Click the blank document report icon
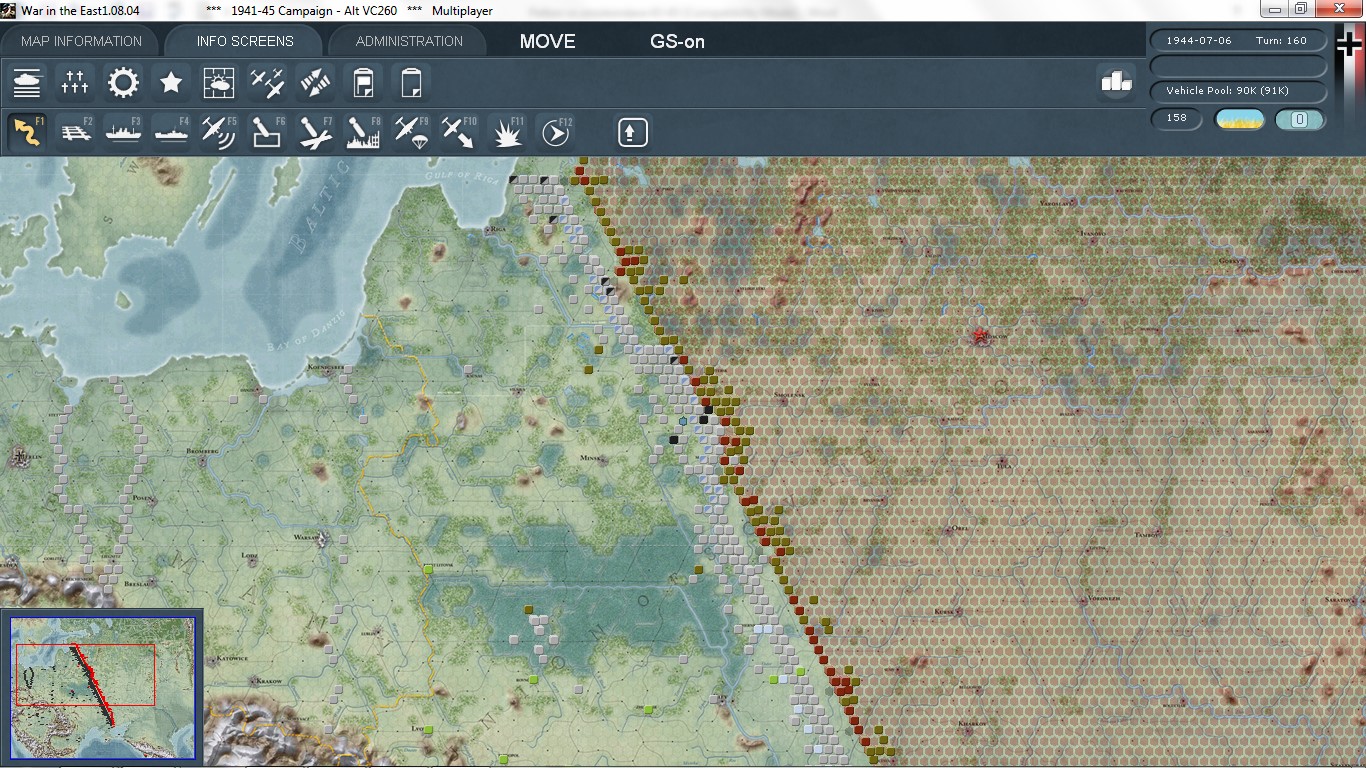 click(411, 82)
